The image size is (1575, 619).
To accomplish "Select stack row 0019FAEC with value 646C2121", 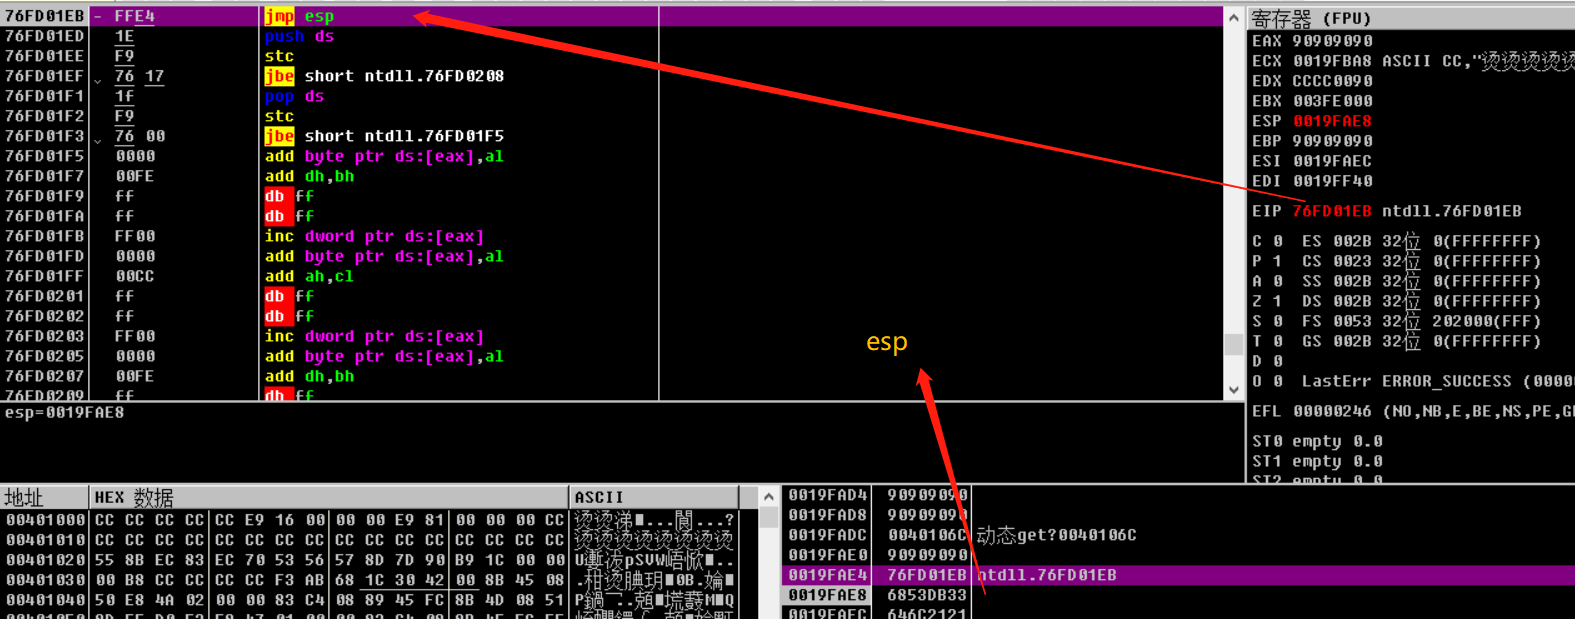I will pos(1178,613).
